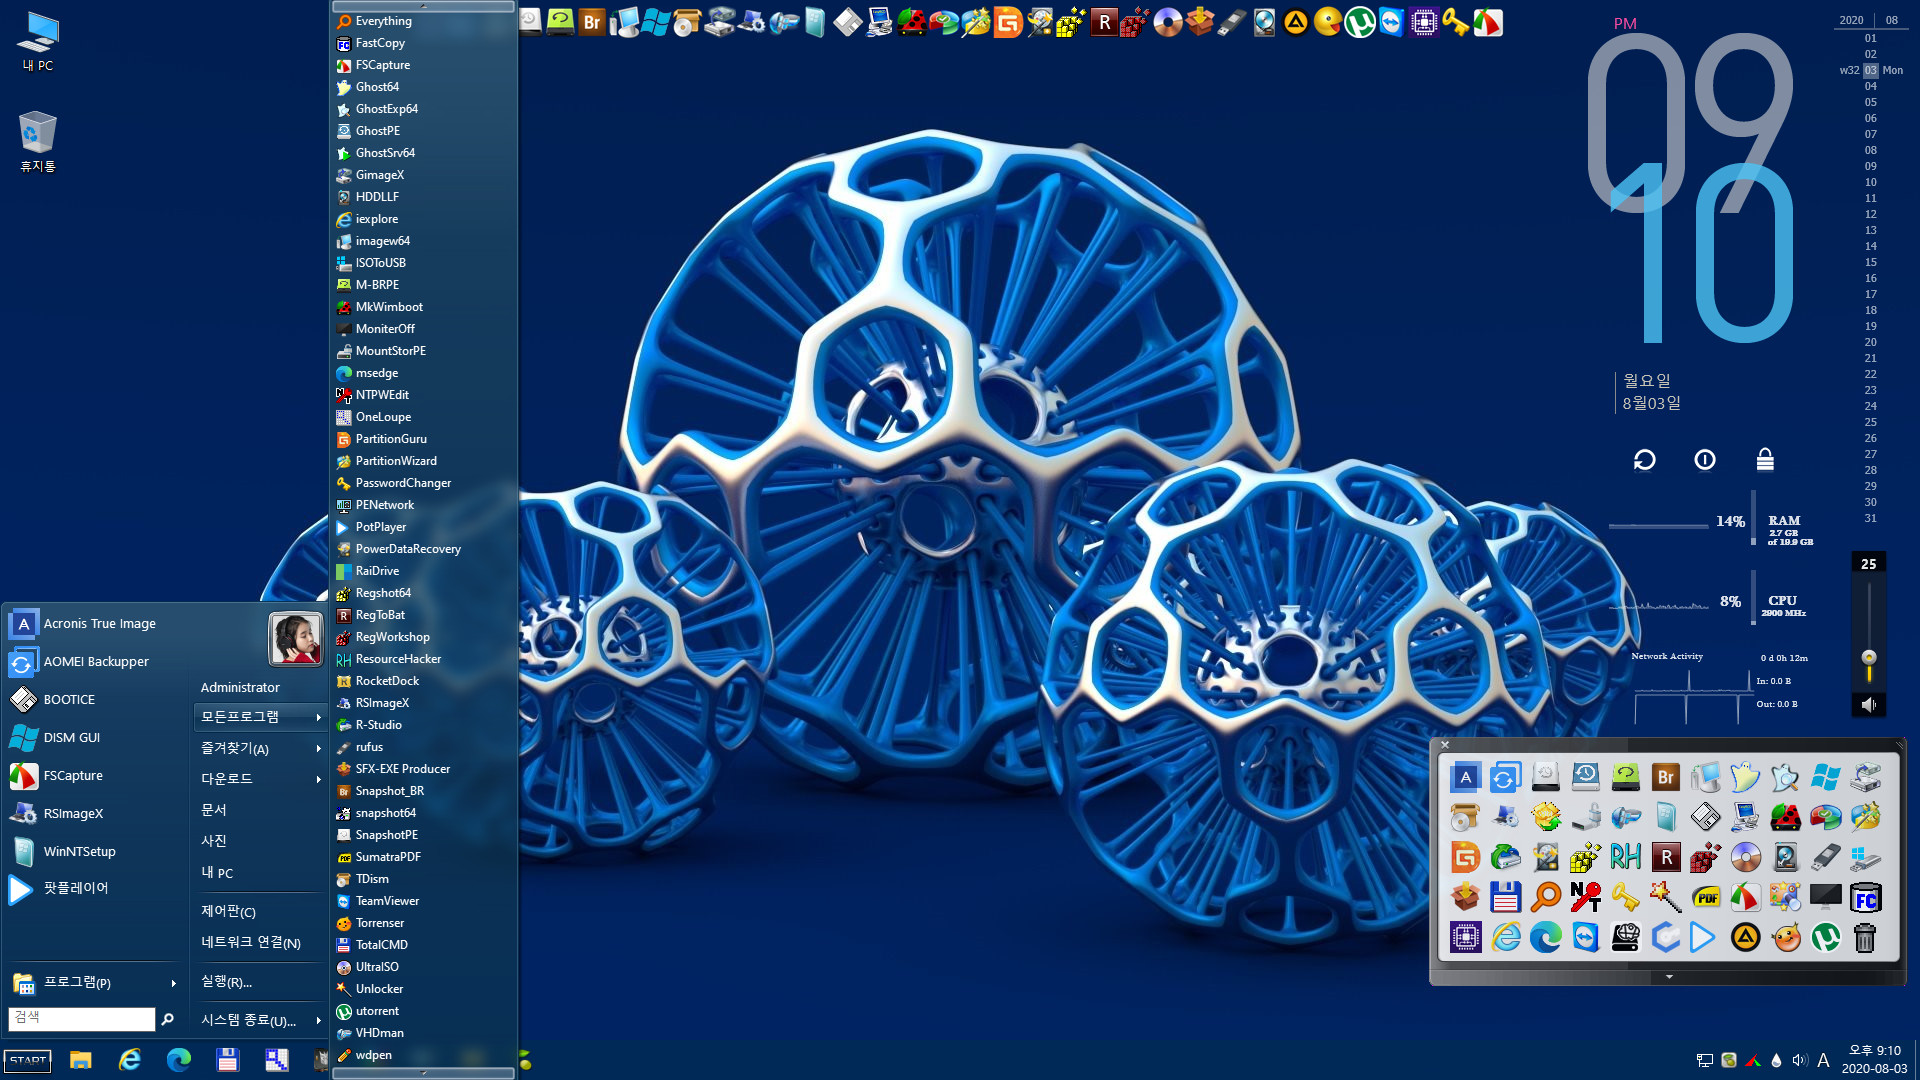This screenshot has width=1920, height=1080.
Task: Open the green uTorrent icon in the top dock
Action: click(1360, 22)
